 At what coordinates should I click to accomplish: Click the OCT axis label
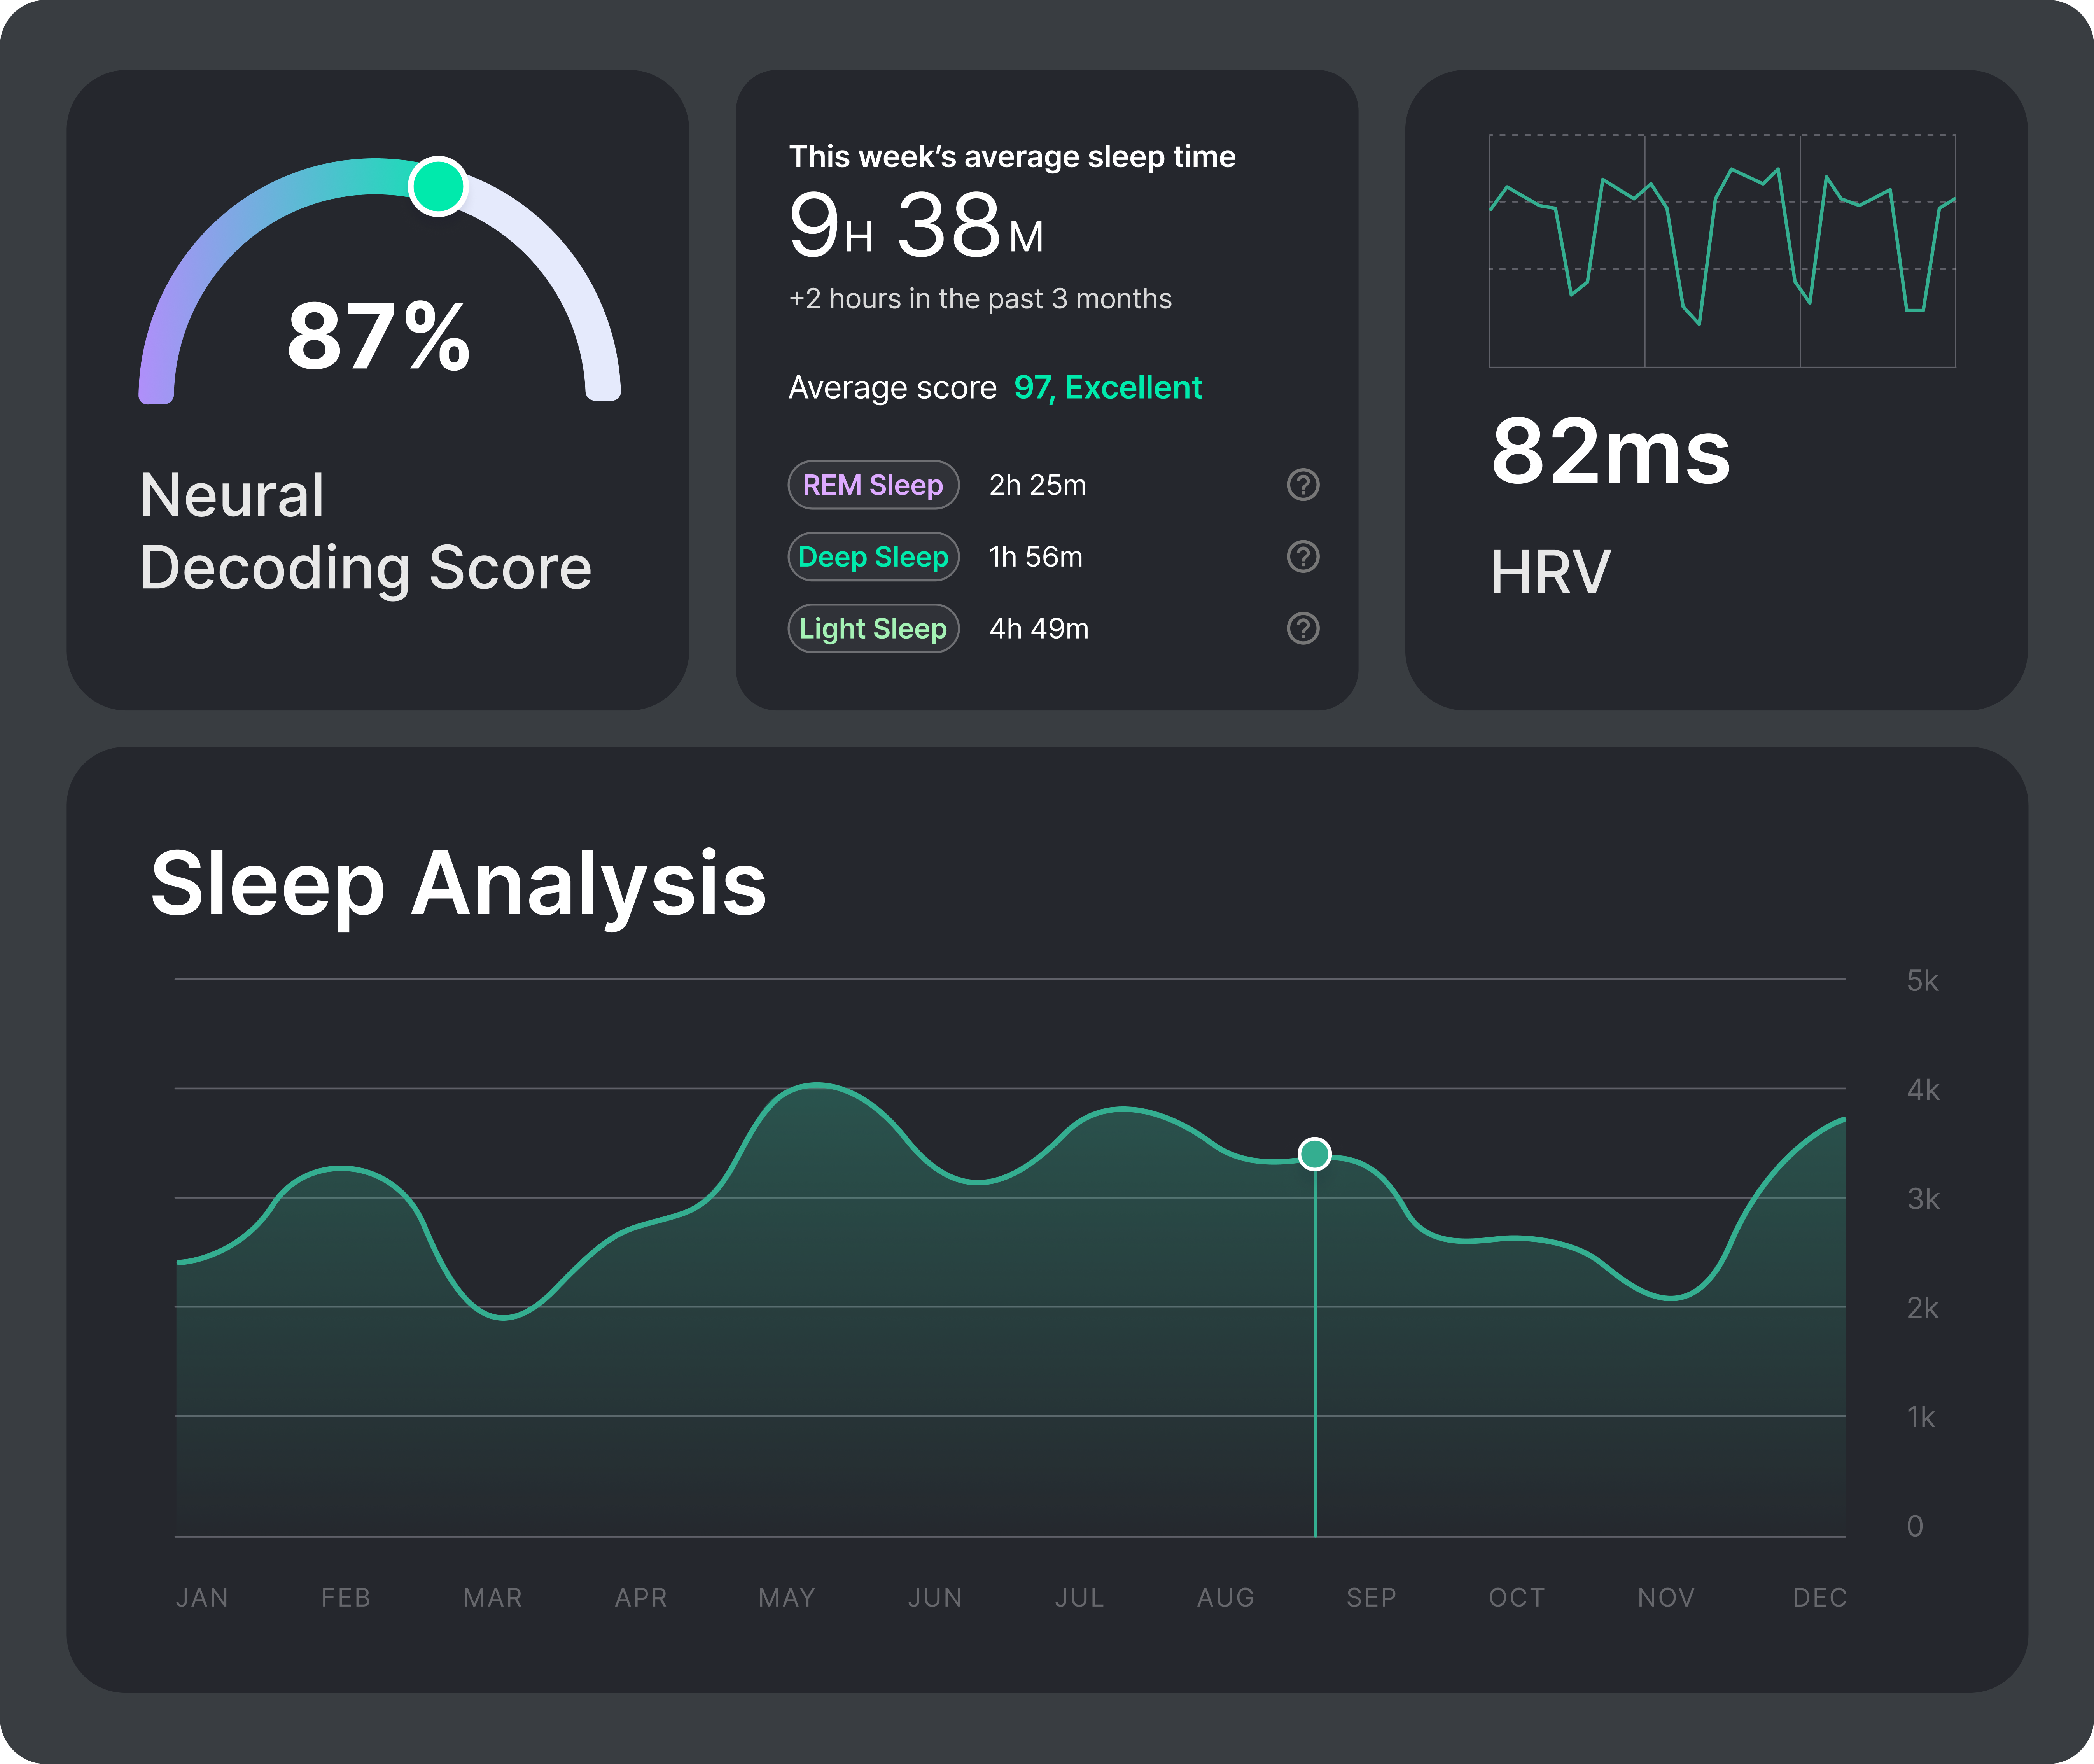coord(1517,1597)
